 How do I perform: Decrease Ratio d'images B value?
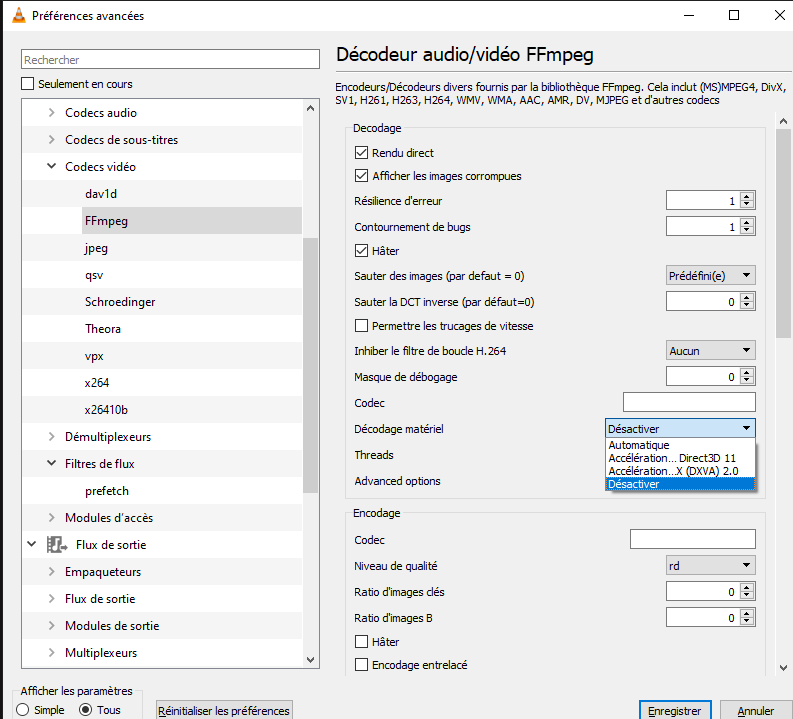[746, 621]
